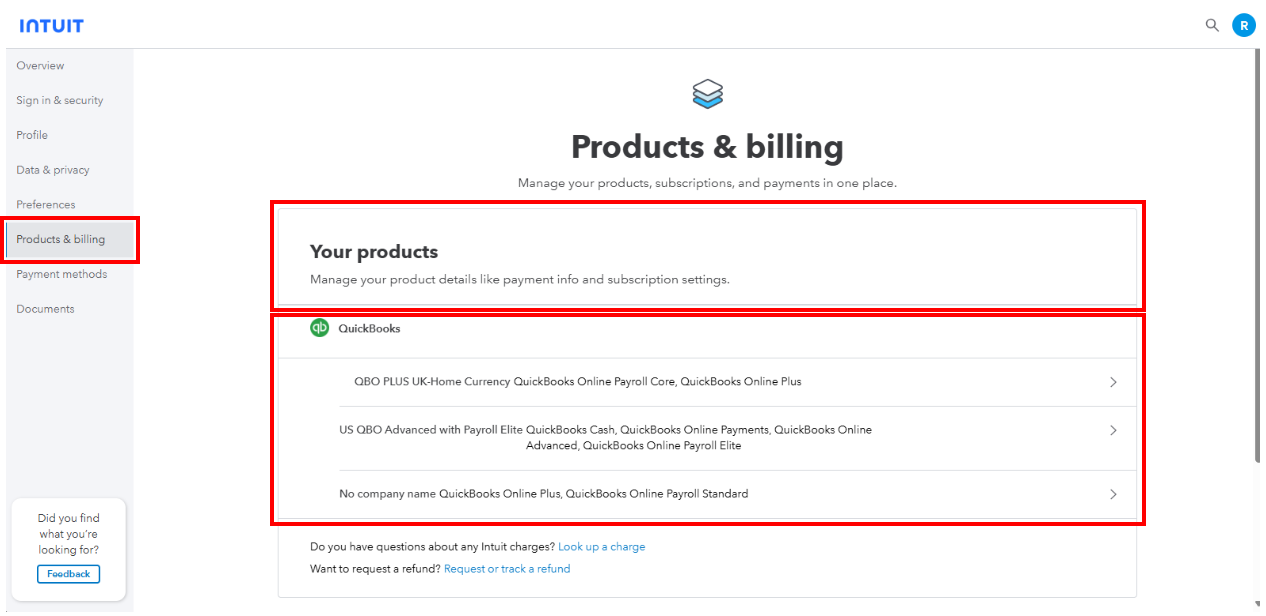Click the Feedback button
The image size is (1266, 616).
(68, 574)
